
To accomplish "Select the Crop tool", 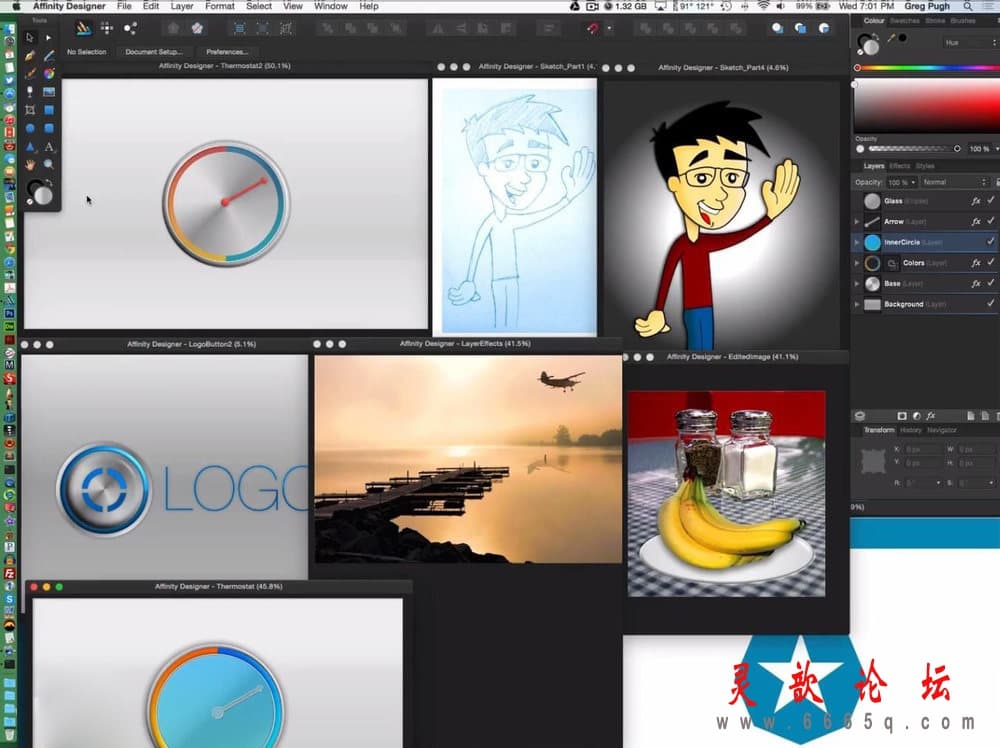I will 29,110.
